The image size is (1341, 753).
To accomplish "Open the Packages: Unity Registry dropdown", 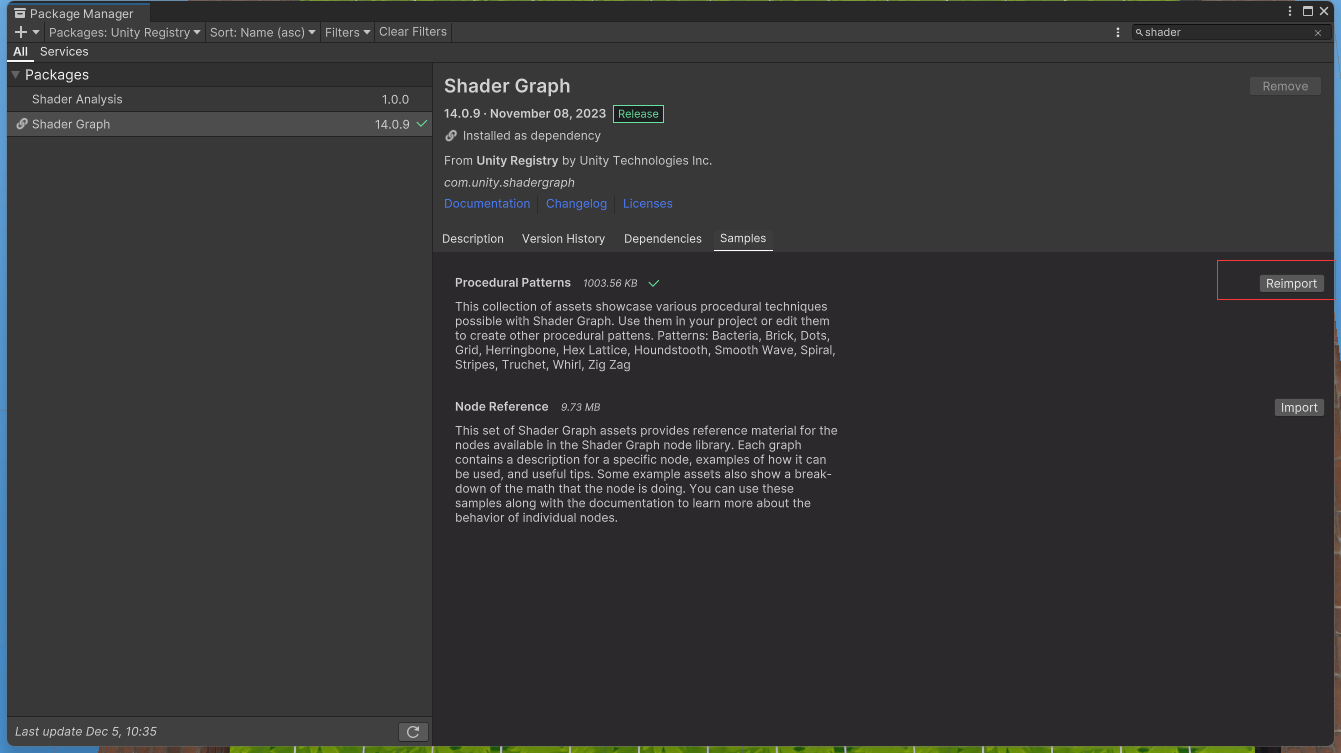I will tap(125, 32).
